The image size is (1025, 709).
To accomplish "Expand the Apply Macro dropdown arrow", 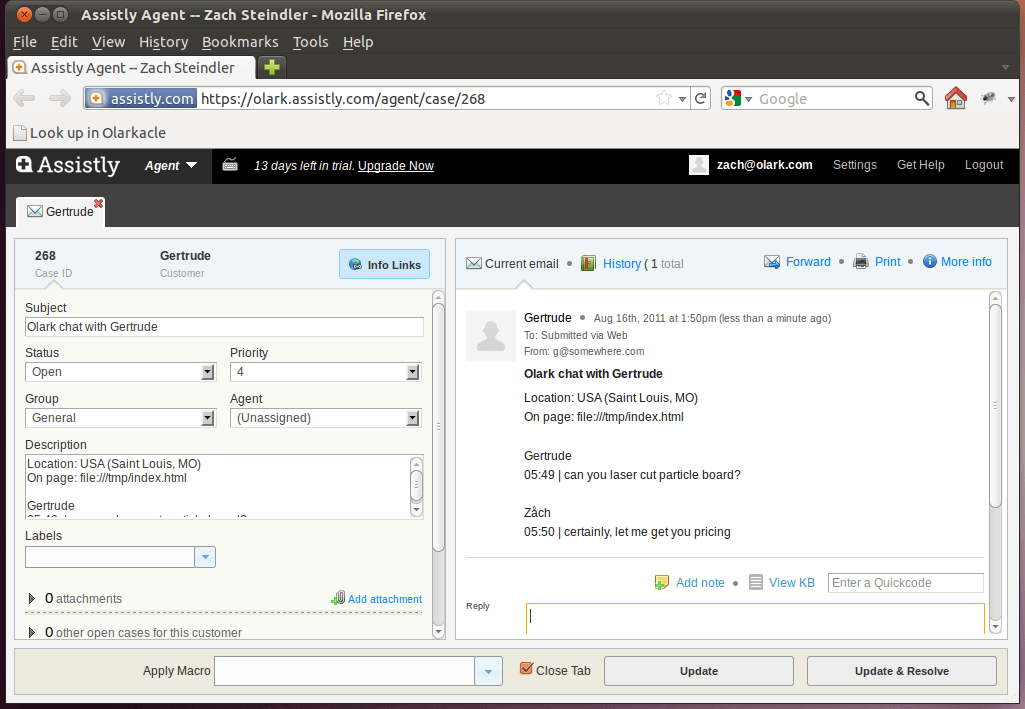I will click(487, 671).
